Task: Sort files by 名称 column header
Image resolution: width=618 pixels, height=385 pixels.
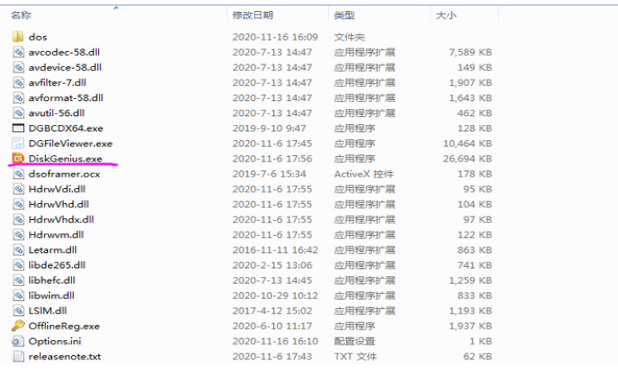Action: click(x=21, y=15)
